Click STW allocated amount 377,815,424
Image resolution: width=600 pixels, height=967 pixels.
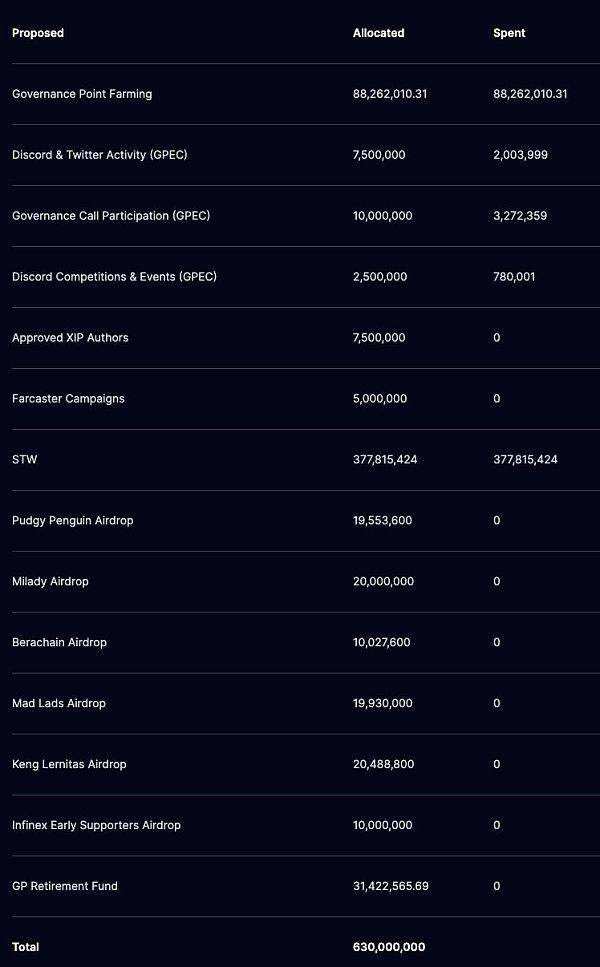(x=385, y=460)
